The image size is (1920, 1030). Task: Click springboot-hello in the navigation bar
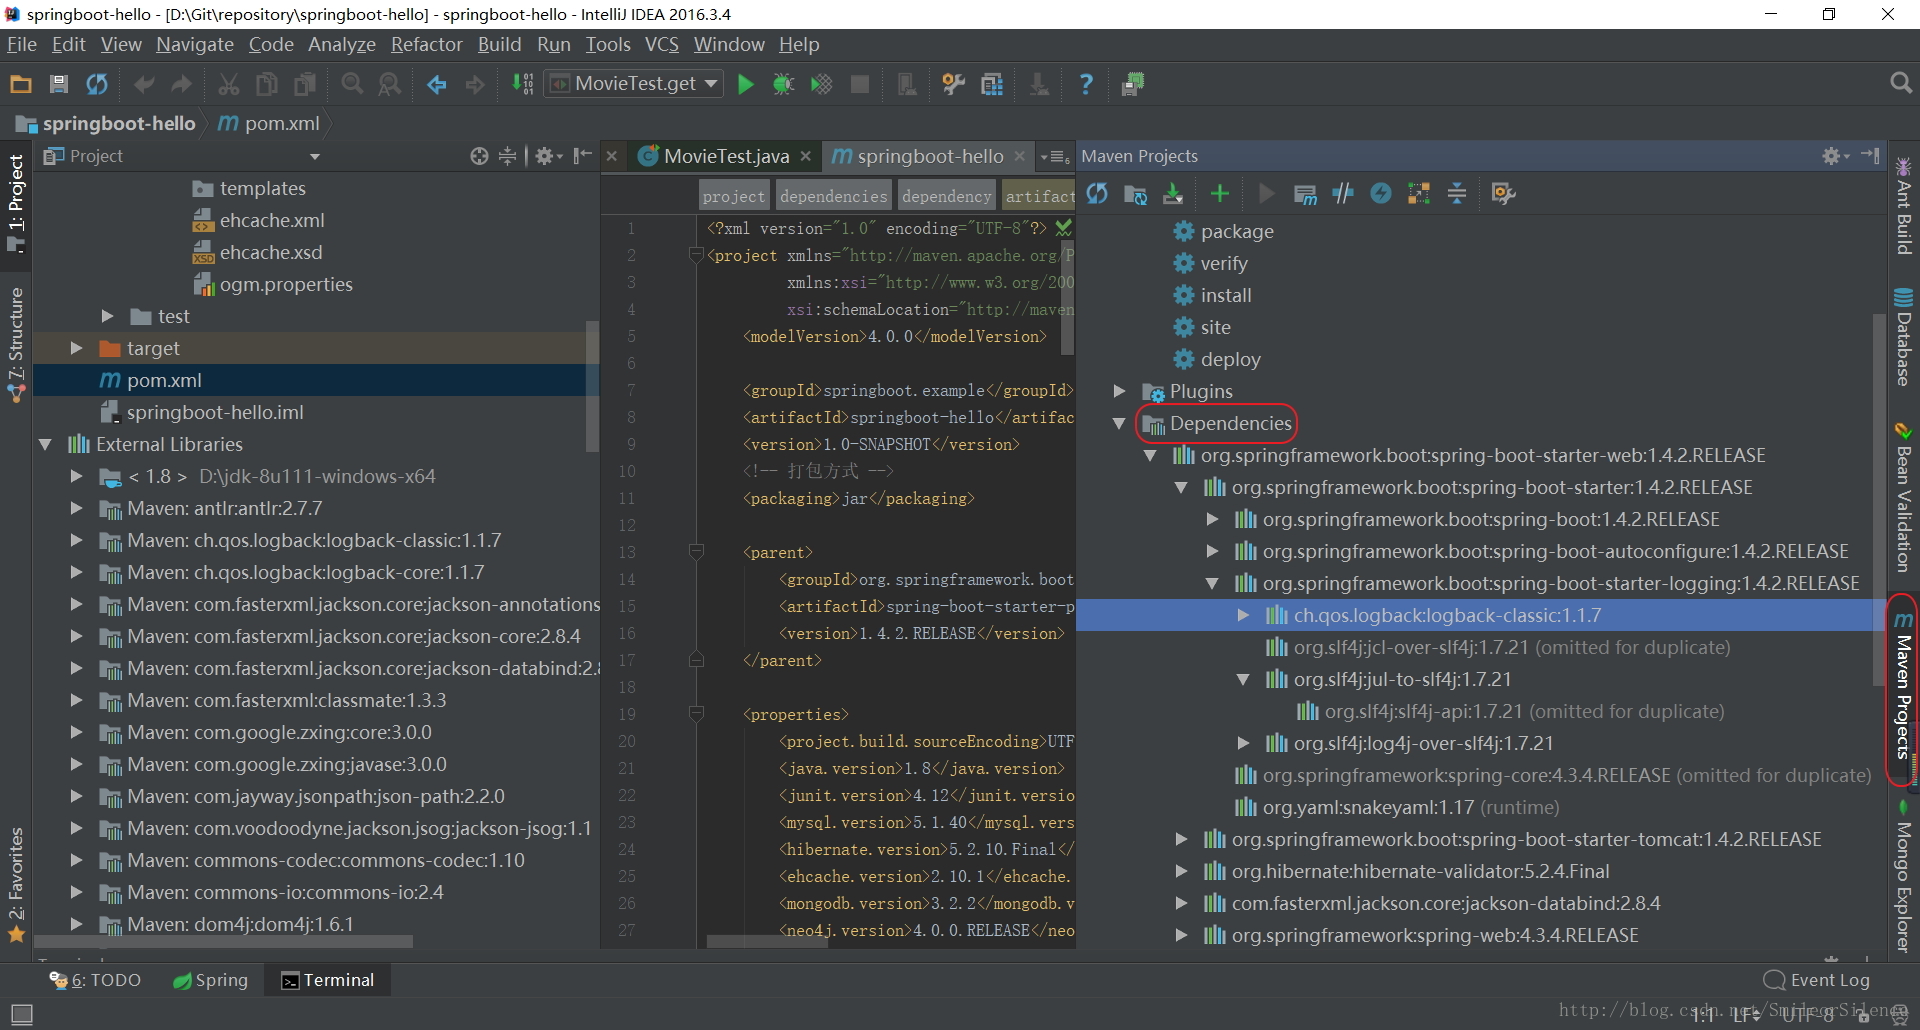point(106,123)
